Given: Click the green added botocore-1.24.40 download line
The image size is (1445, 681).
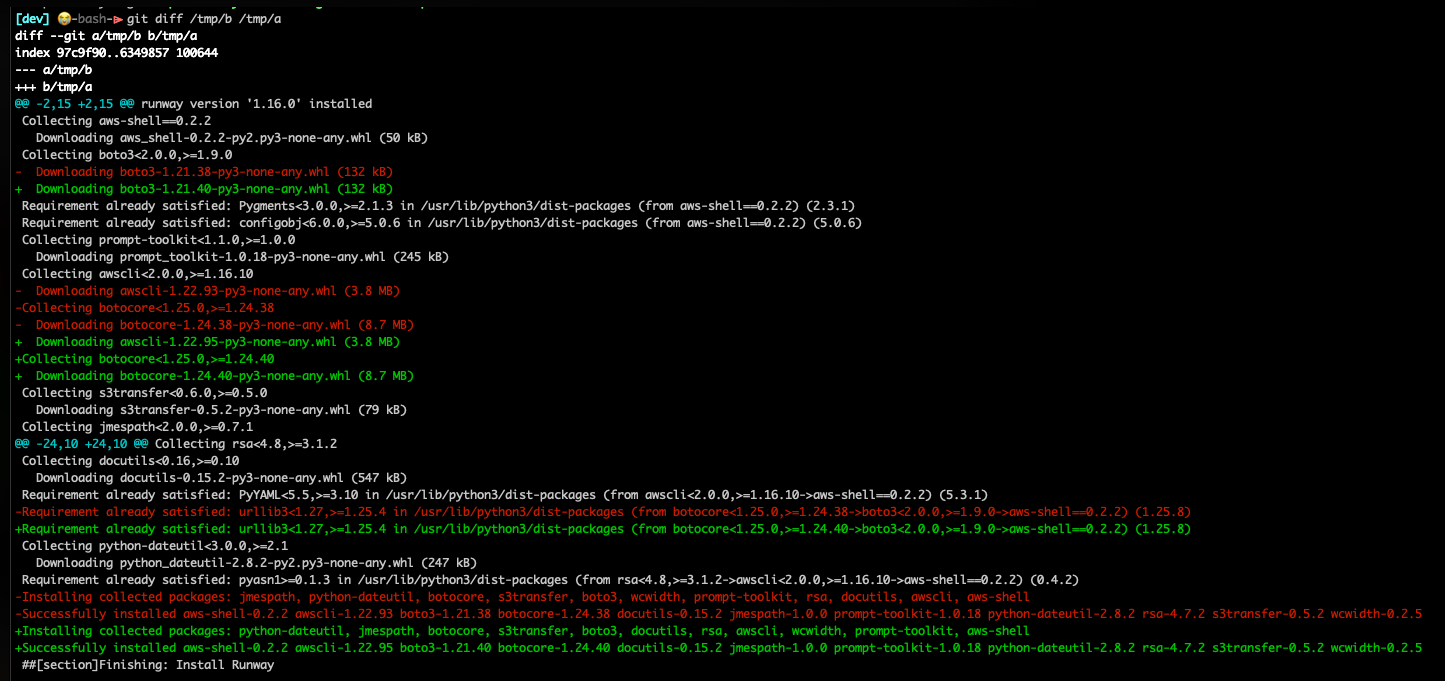Looking at the screenshot, I should (215, 376).
